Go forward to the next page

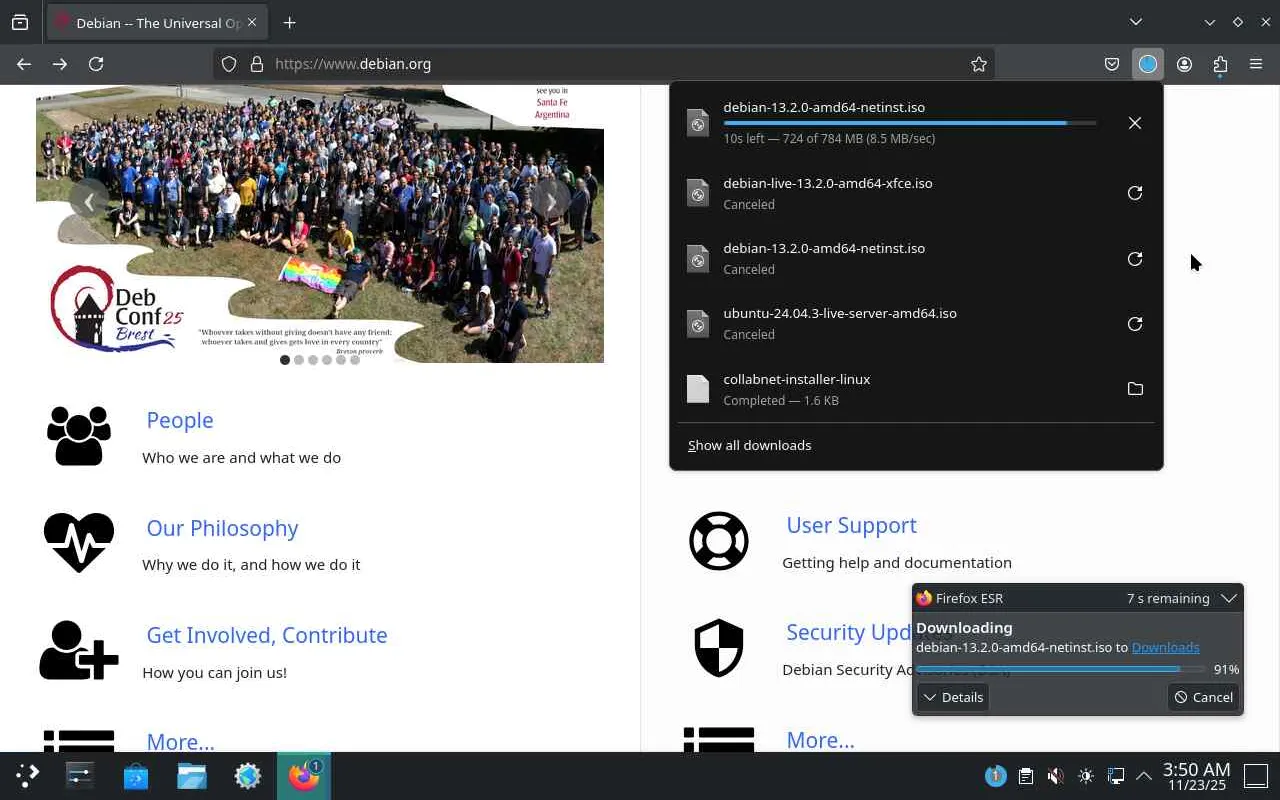60,64
